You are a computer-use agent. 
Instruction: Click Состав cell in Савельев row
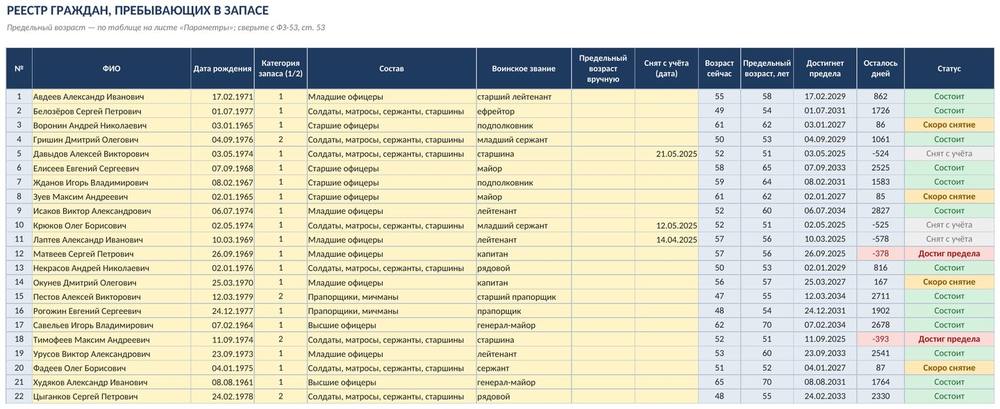point(391,325)
